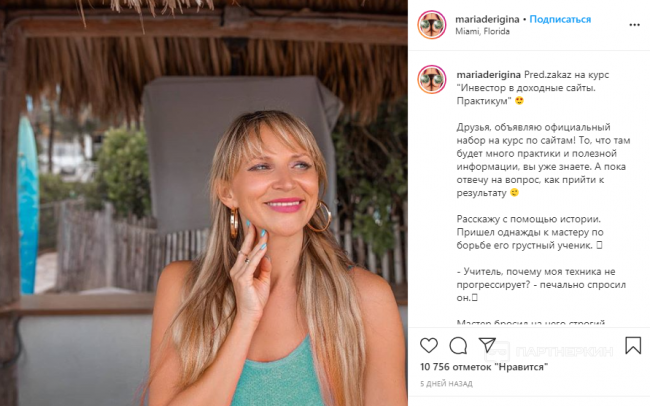This screenshot has height=406, width=650.
Task: Like the post with the heart icon
Action: [x=429, y=346]
